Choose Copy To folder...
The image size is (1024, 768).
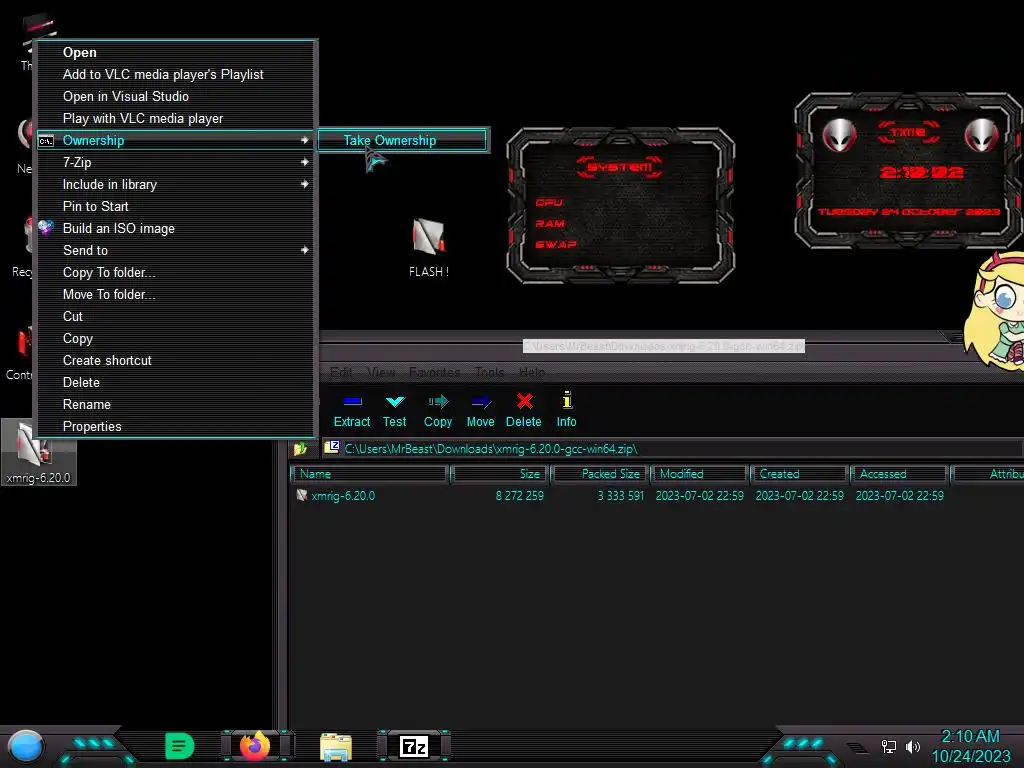(x=176, y=272)
